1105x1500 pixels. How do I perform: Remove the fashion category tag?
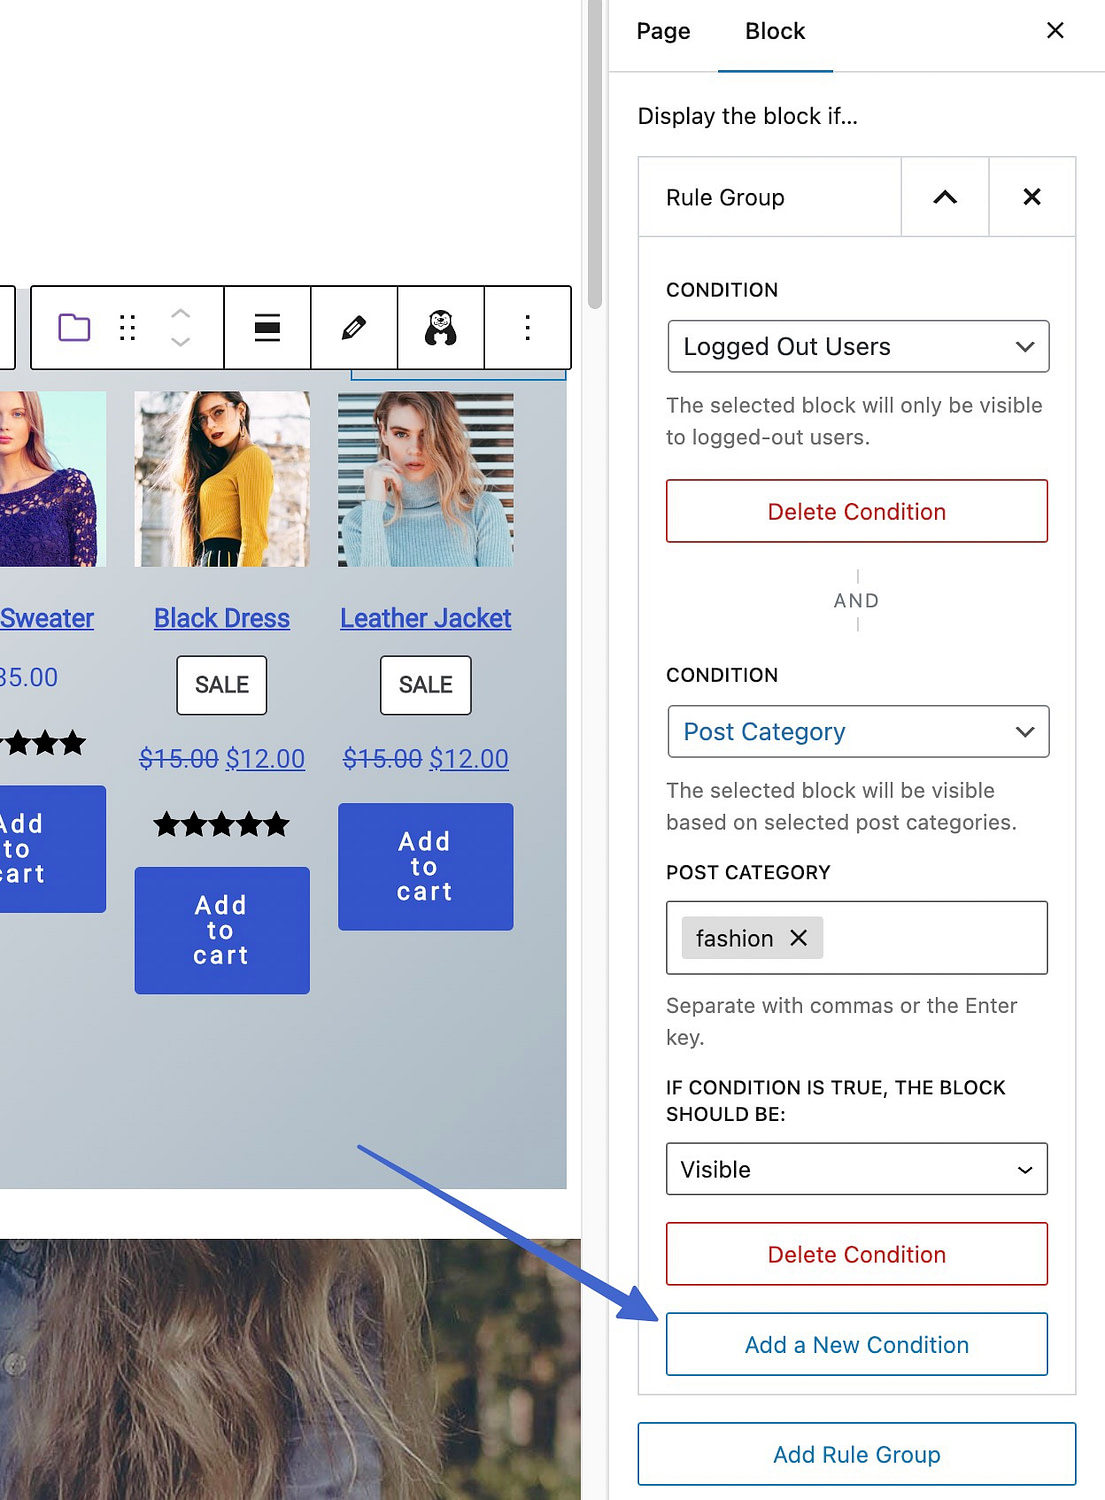[798, 938]
